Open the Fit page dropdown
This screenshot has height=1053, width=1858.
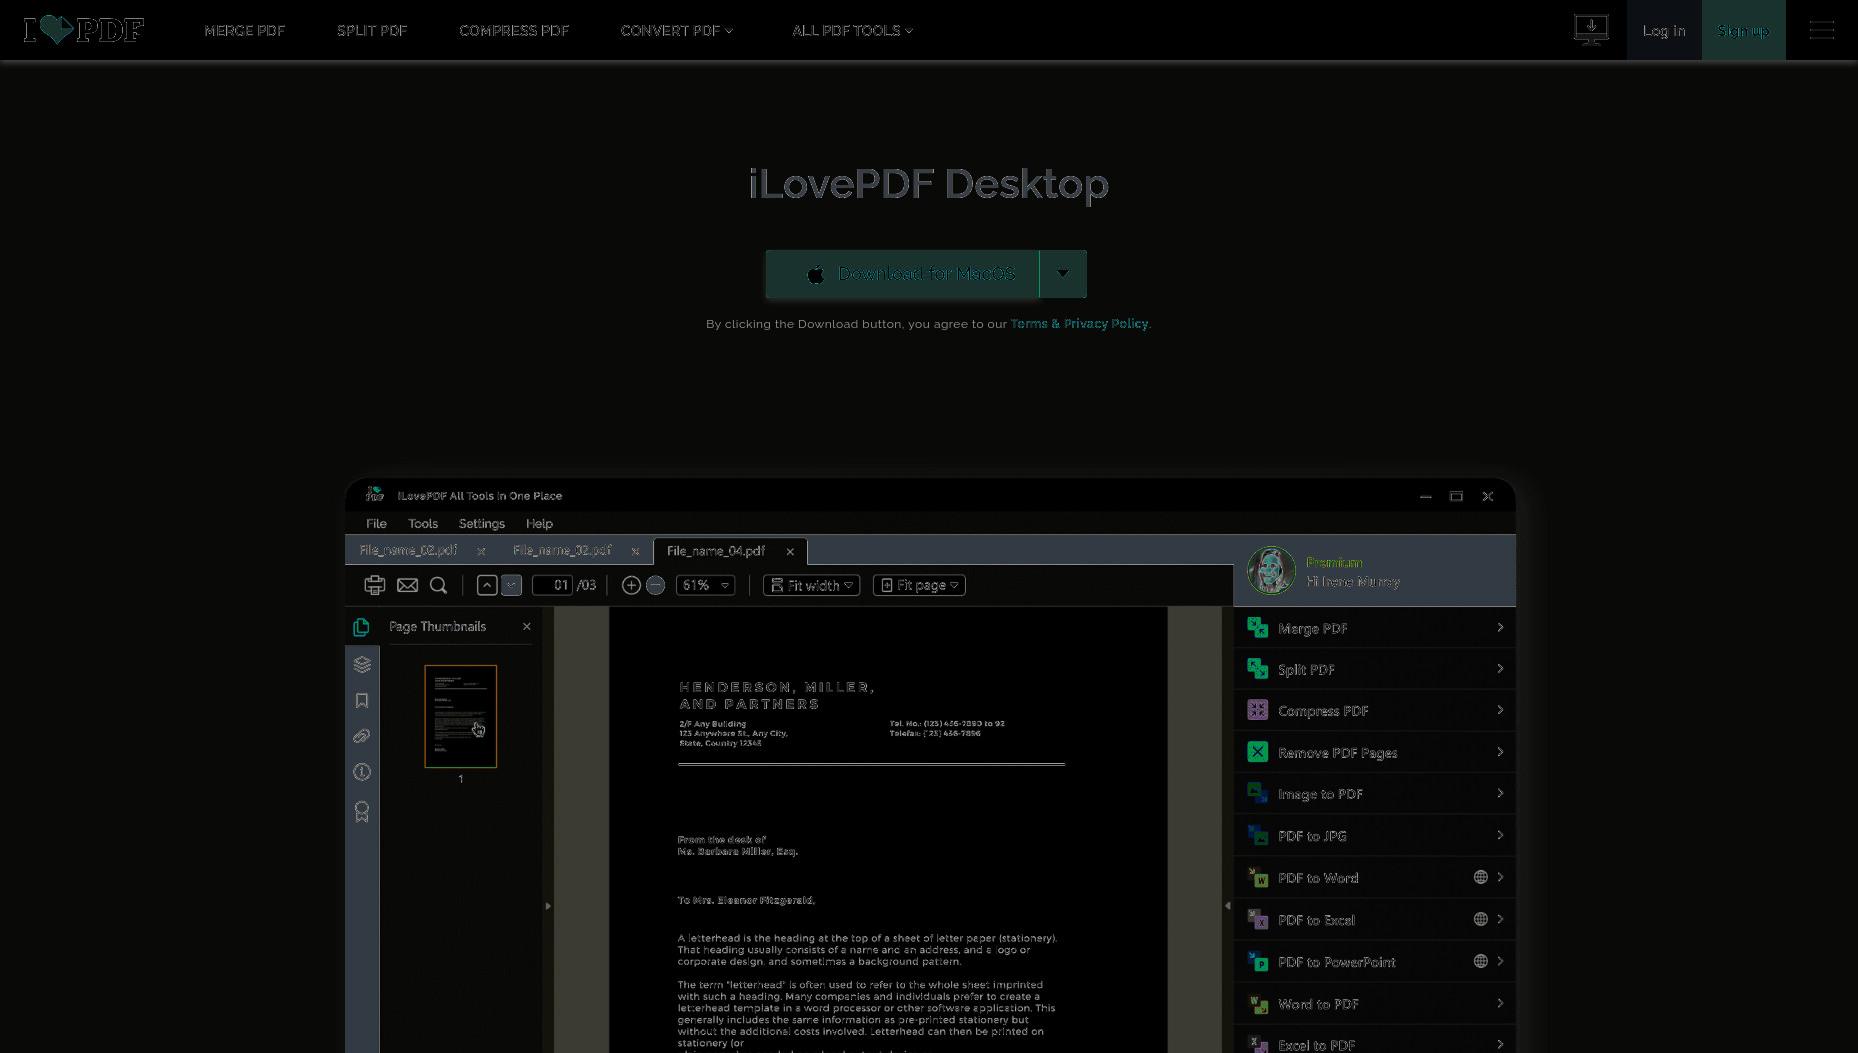[x=919, y=586]
